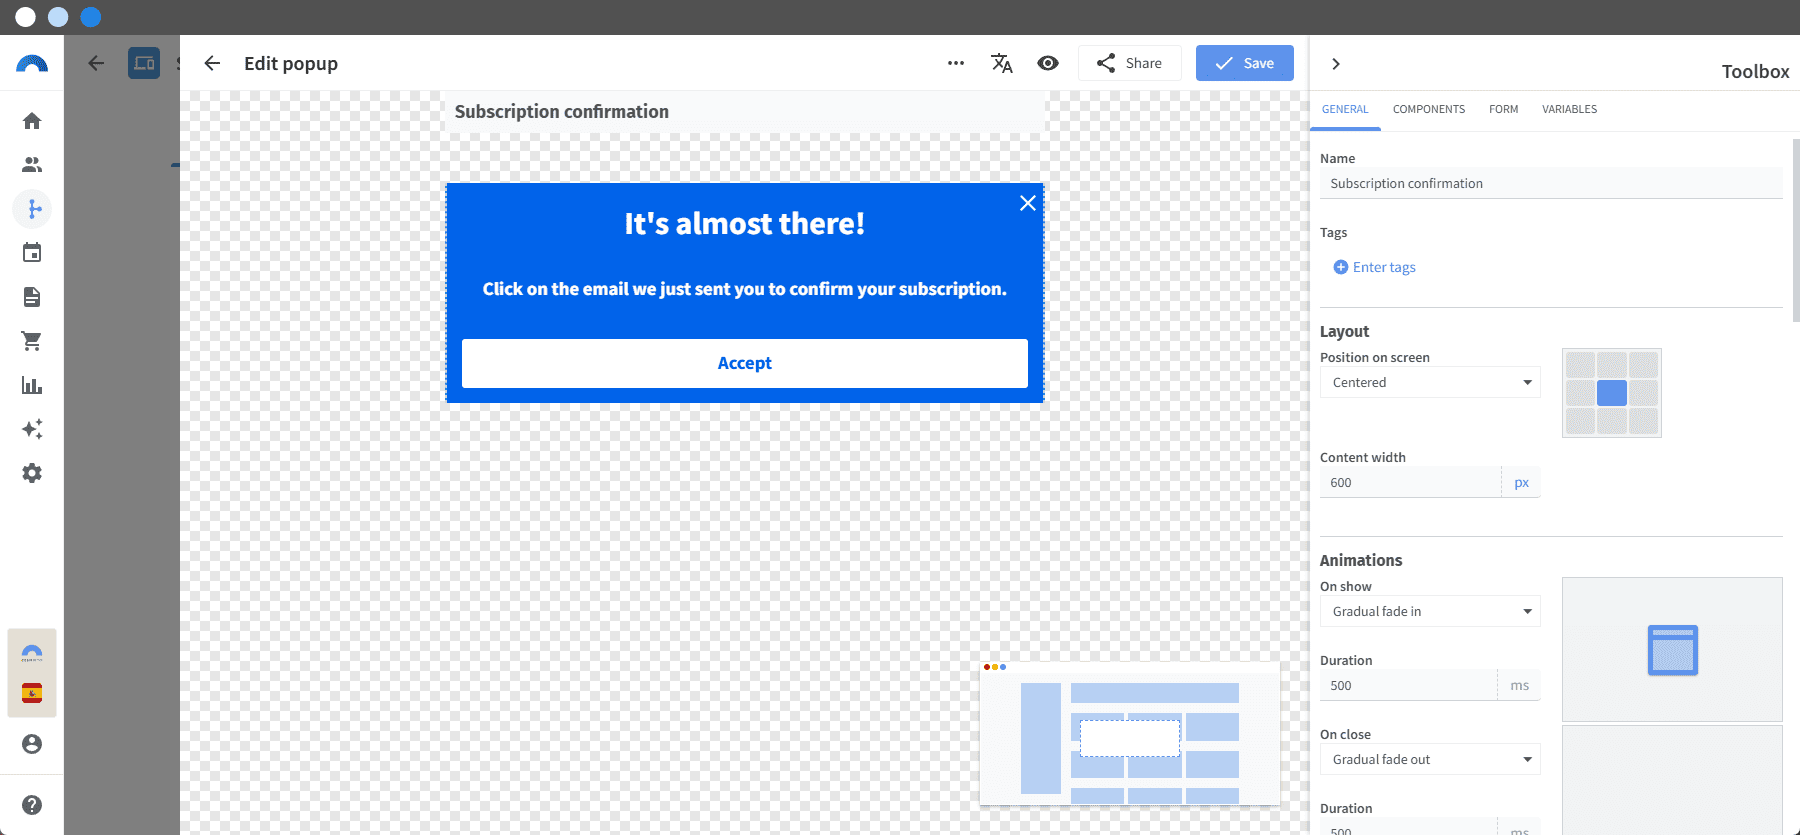Image resolution: width=1800 pixels, height=835 pixels.
Task: Open the Position on screen dropdown
Action: [x=1430, y=382]
